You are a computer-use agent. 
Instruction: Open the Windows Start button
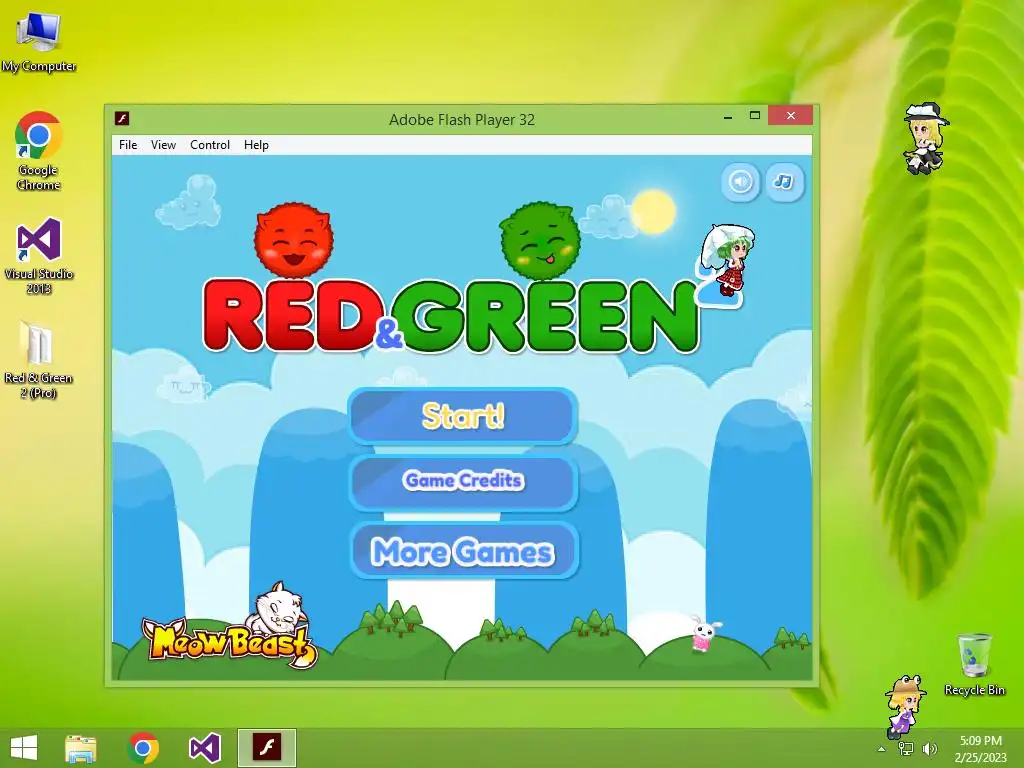click(24, 748)
